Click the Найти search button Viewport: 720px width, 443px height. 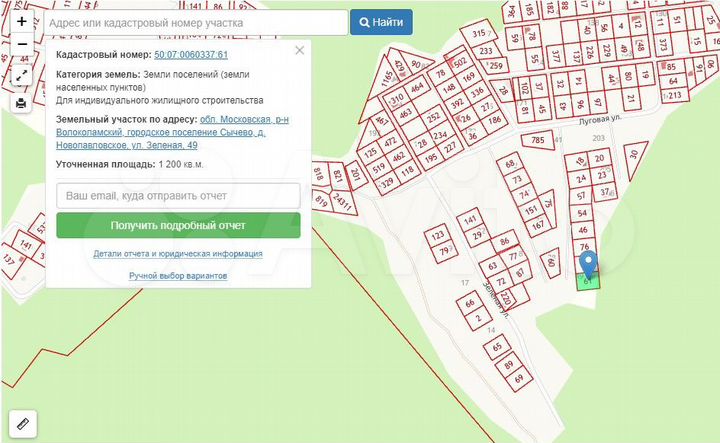381,22
